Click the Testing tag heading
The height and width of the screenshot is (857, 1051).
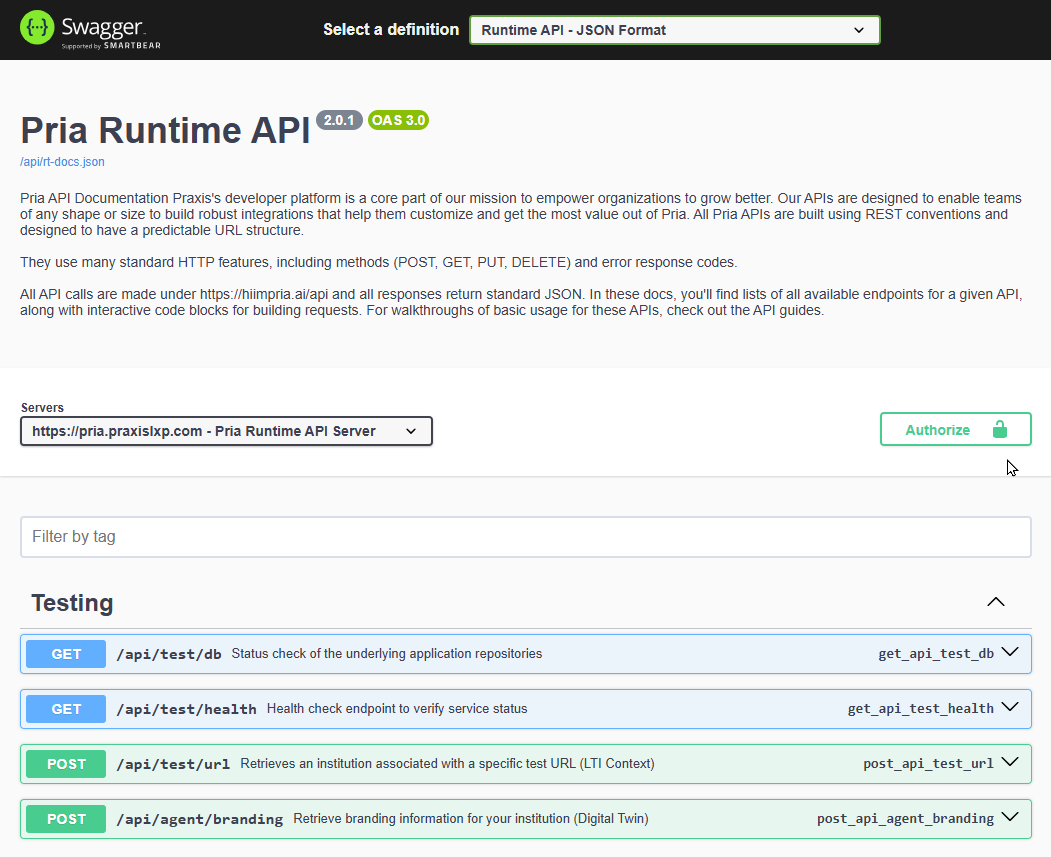[72, 603]
